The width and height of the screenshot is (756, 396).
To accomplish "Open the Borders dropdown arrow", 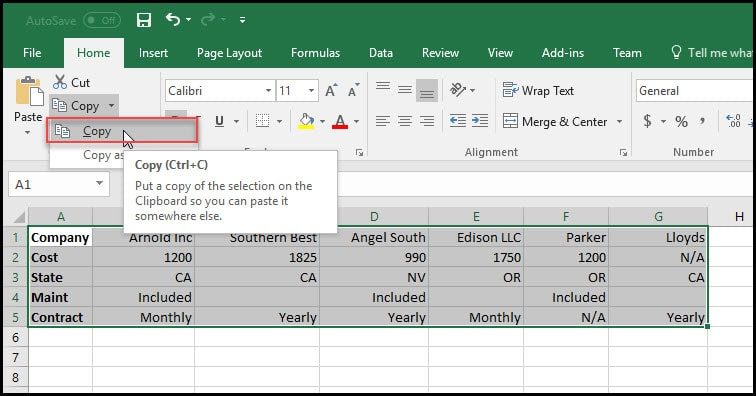I will point(280,122).
